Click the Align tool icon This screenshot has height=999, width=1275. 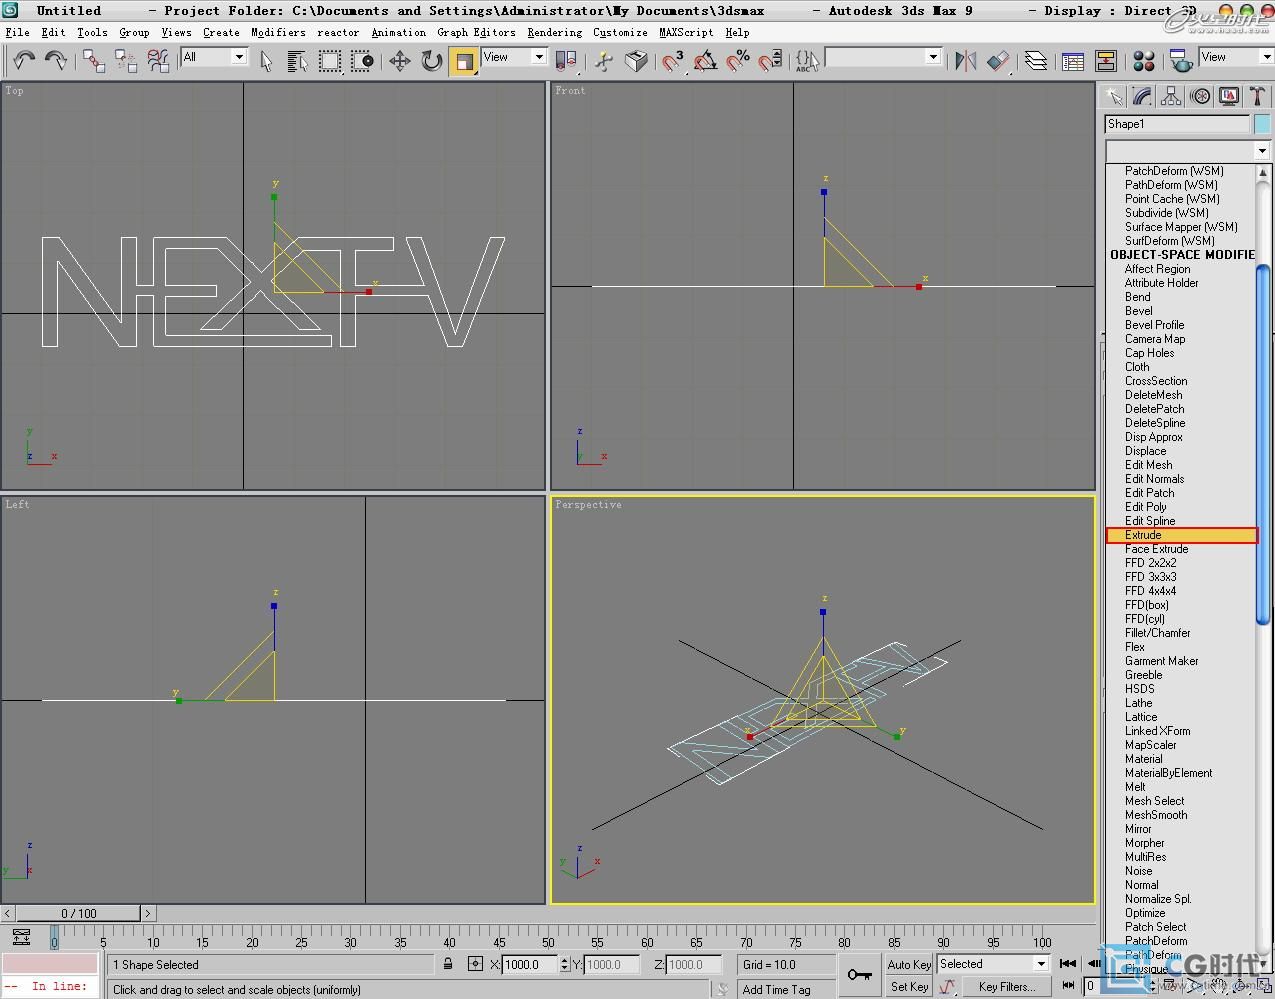[x=998, y=61]
